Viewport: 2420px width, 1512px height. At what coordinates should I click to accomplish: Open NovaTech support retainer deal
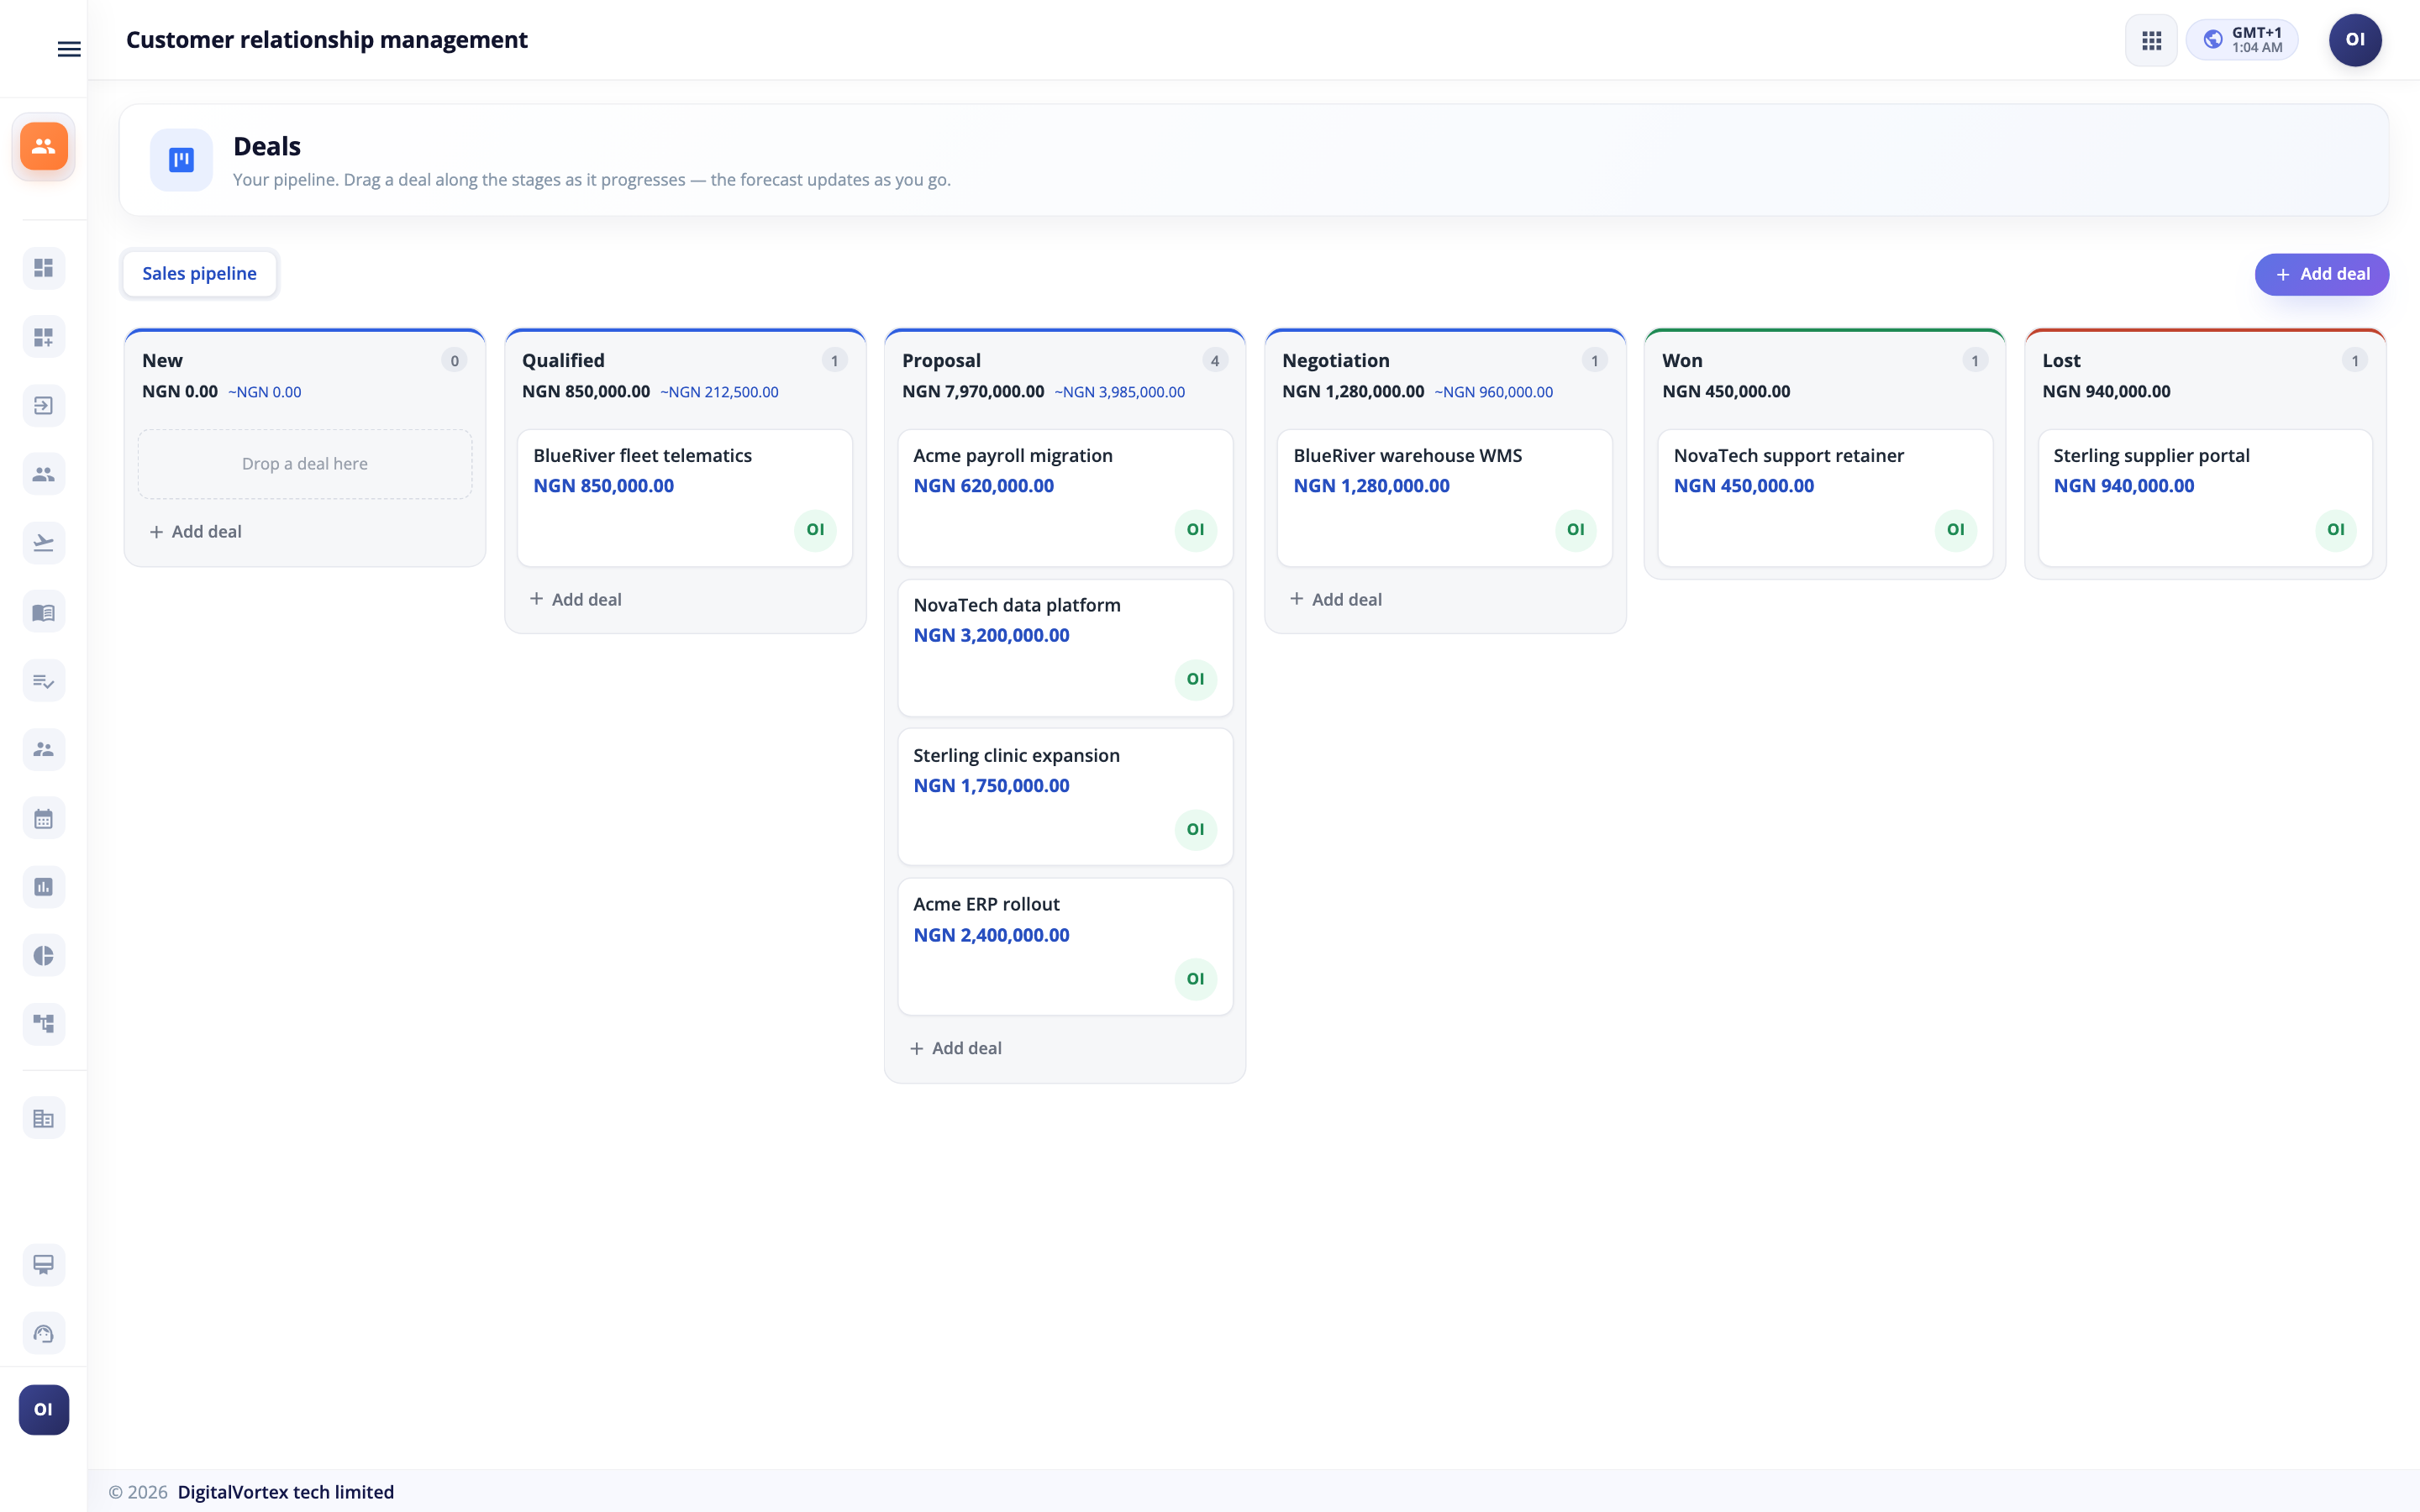pos(1825,498)
